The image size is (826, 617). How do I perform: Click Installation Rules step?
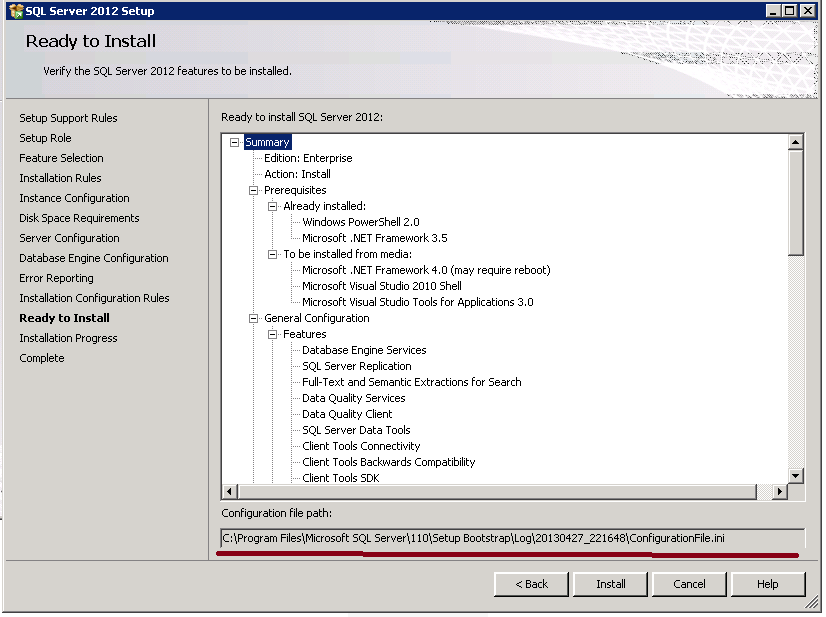(x=61, y=178)
